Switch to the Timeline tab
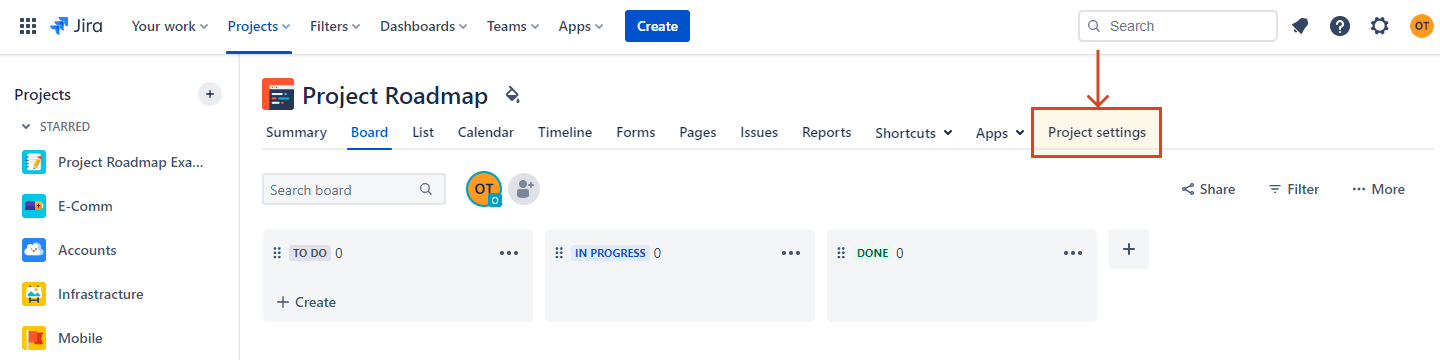1440x360 pixels. [565, 132]
